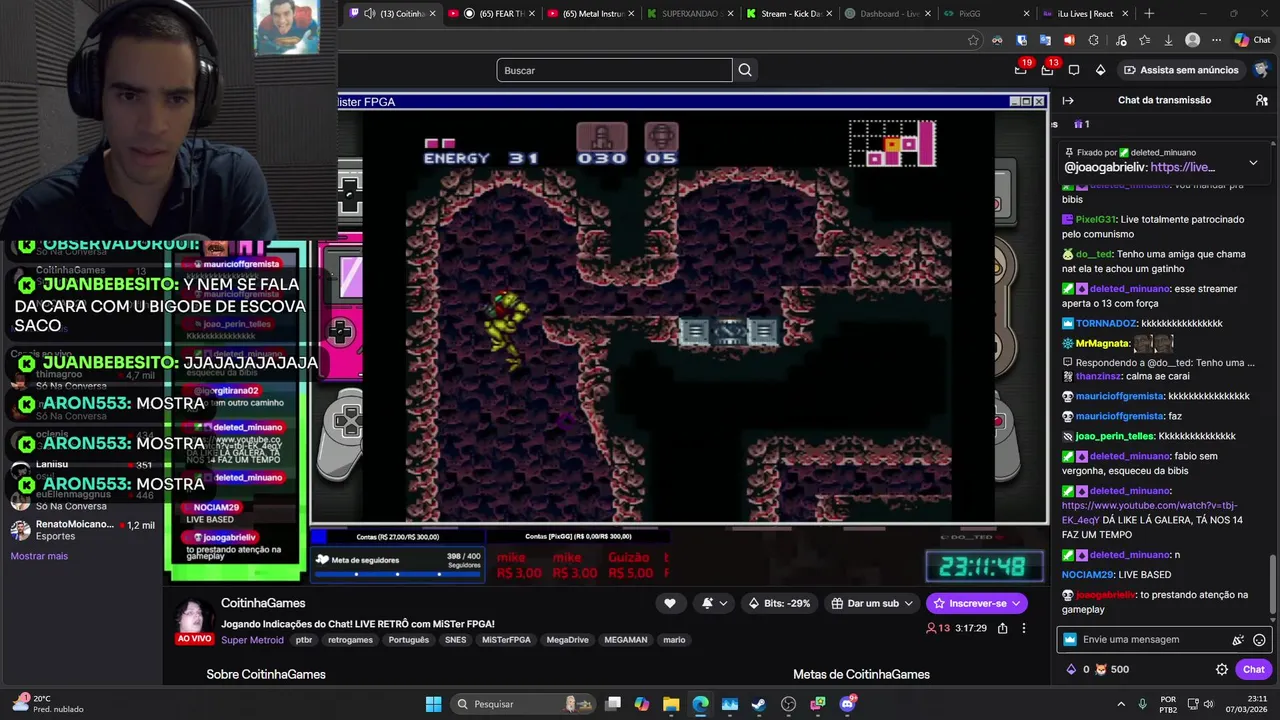Open File Explorer from the taskbar
This screenshot has width=1280, height=720.
[671, 704]
